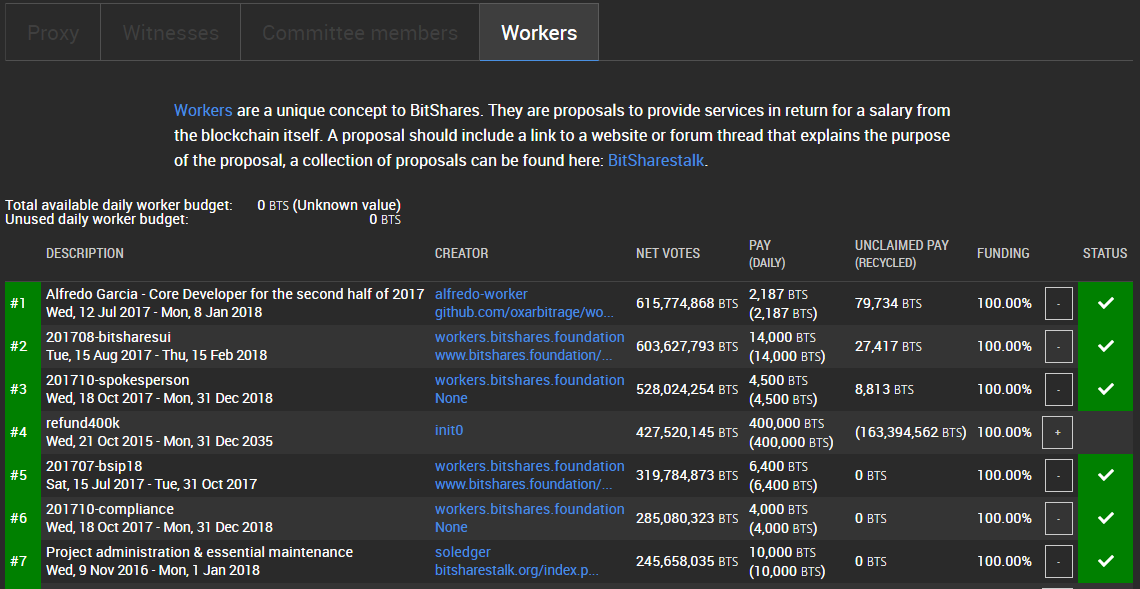The image size is (1140, 589).
Task: Click net votes value 427,520,145 BTS
Action: pos(686,433)
